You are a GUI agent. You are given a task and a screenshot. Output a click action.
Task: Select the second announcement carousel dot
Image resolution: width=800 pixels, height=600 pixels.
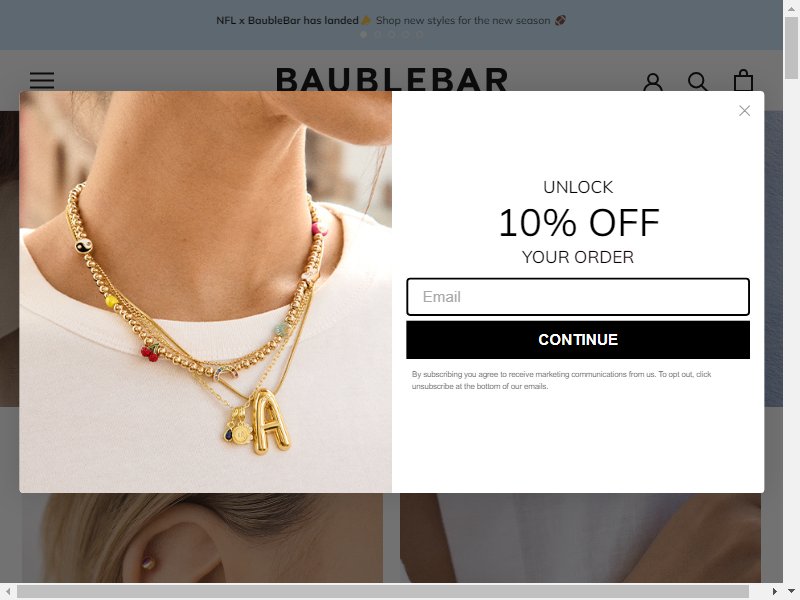pyautogui.click(x=378, y=35)
